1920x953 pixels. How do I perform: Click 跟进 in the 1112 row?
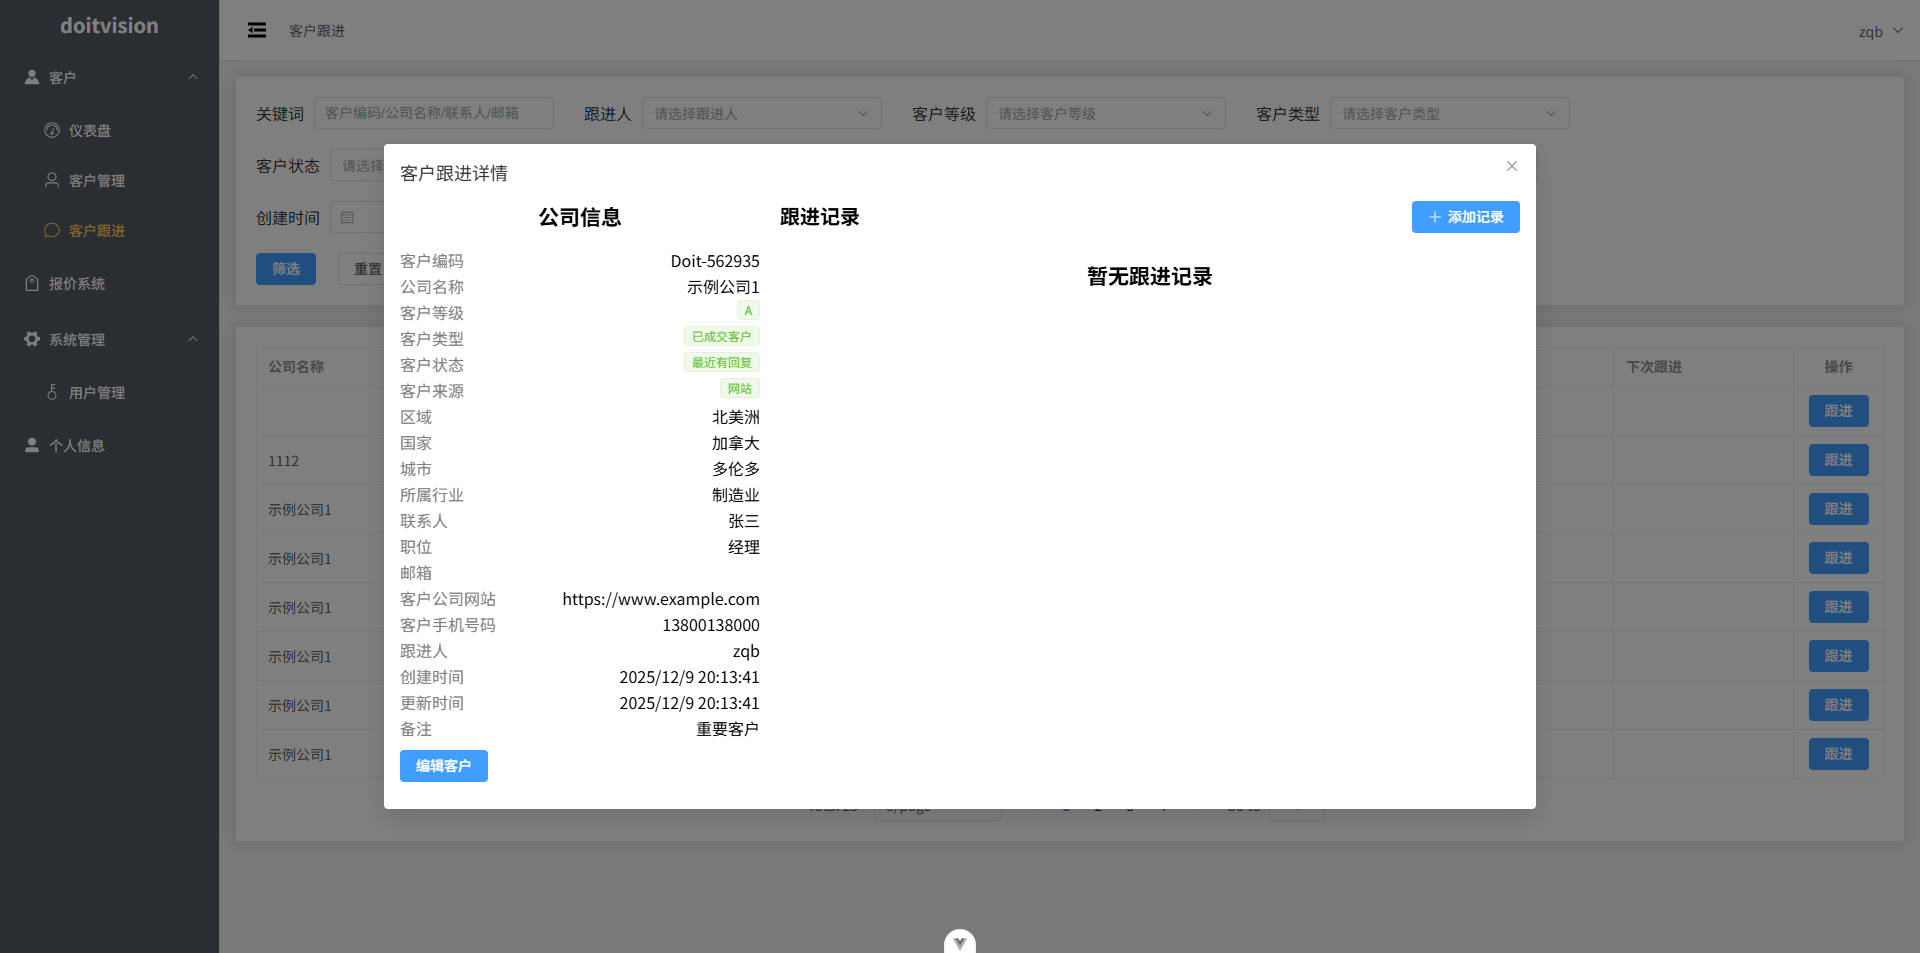(1838, 460)
